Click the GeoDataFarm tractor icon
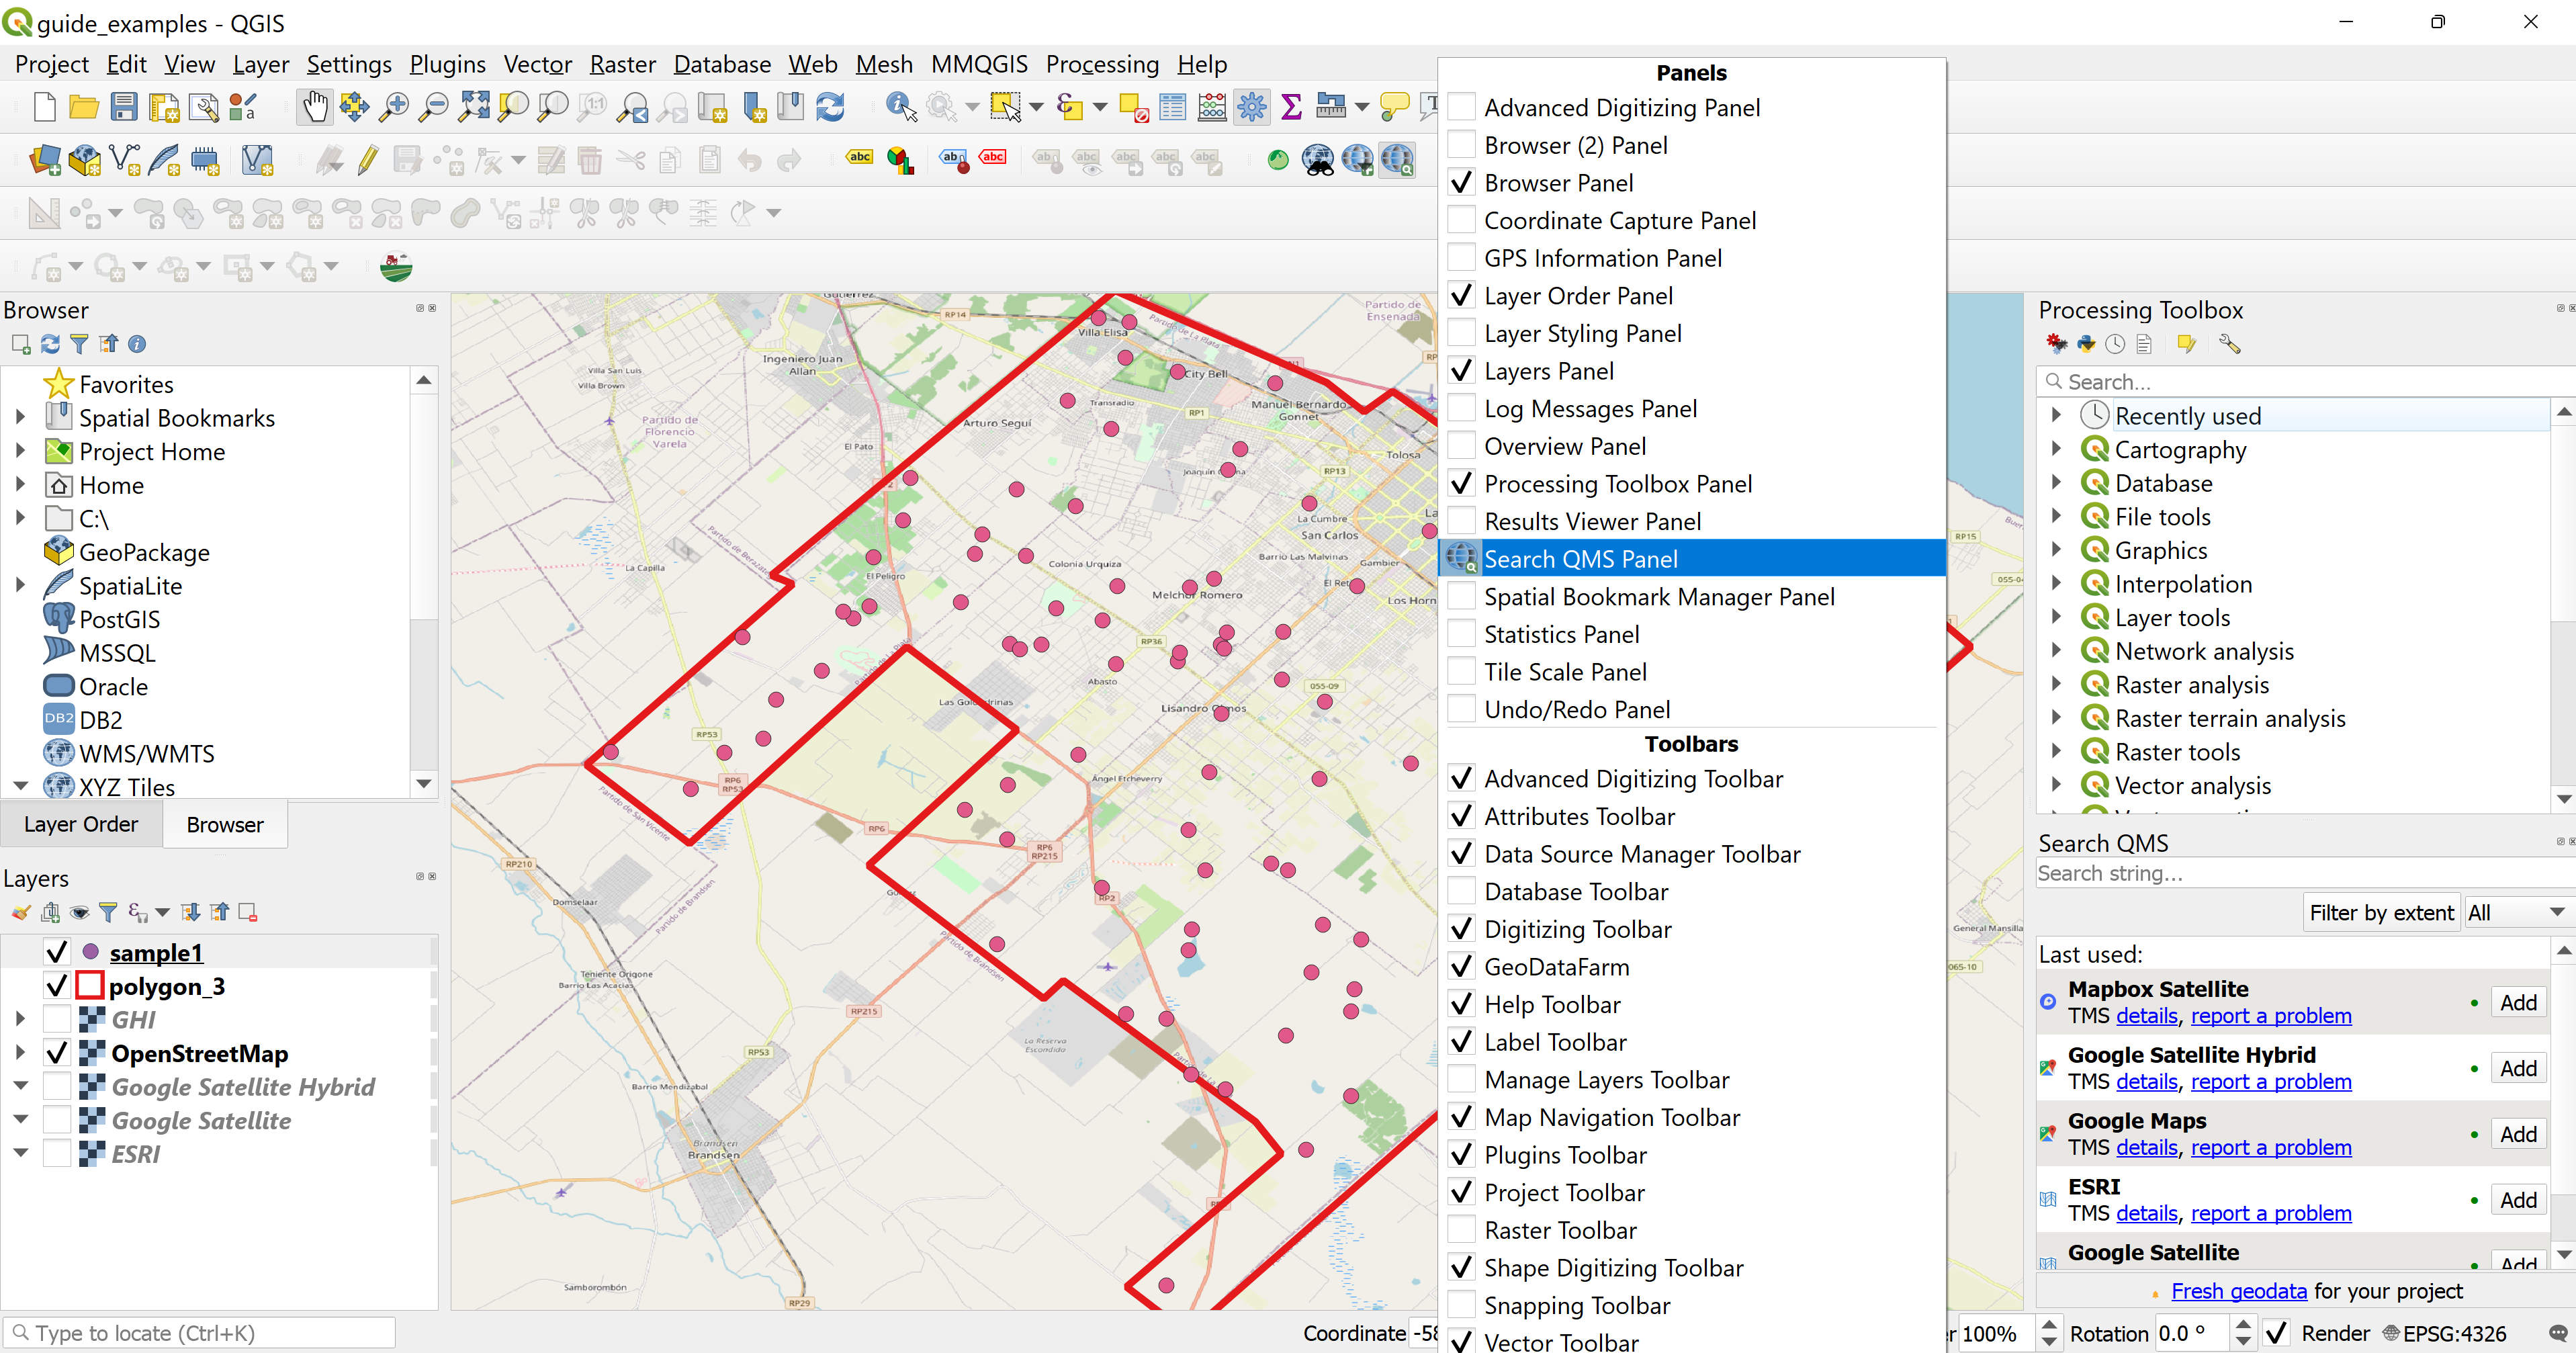The width and height of the screenshot is (2576, 1353). click(397, 266)
